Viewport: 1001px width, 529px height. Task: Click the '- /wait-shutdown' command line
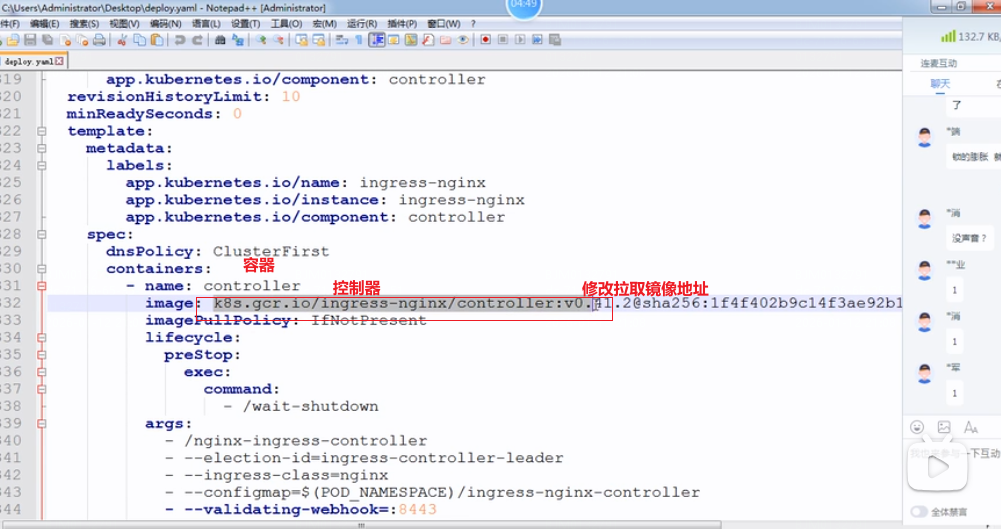point(301,406)
